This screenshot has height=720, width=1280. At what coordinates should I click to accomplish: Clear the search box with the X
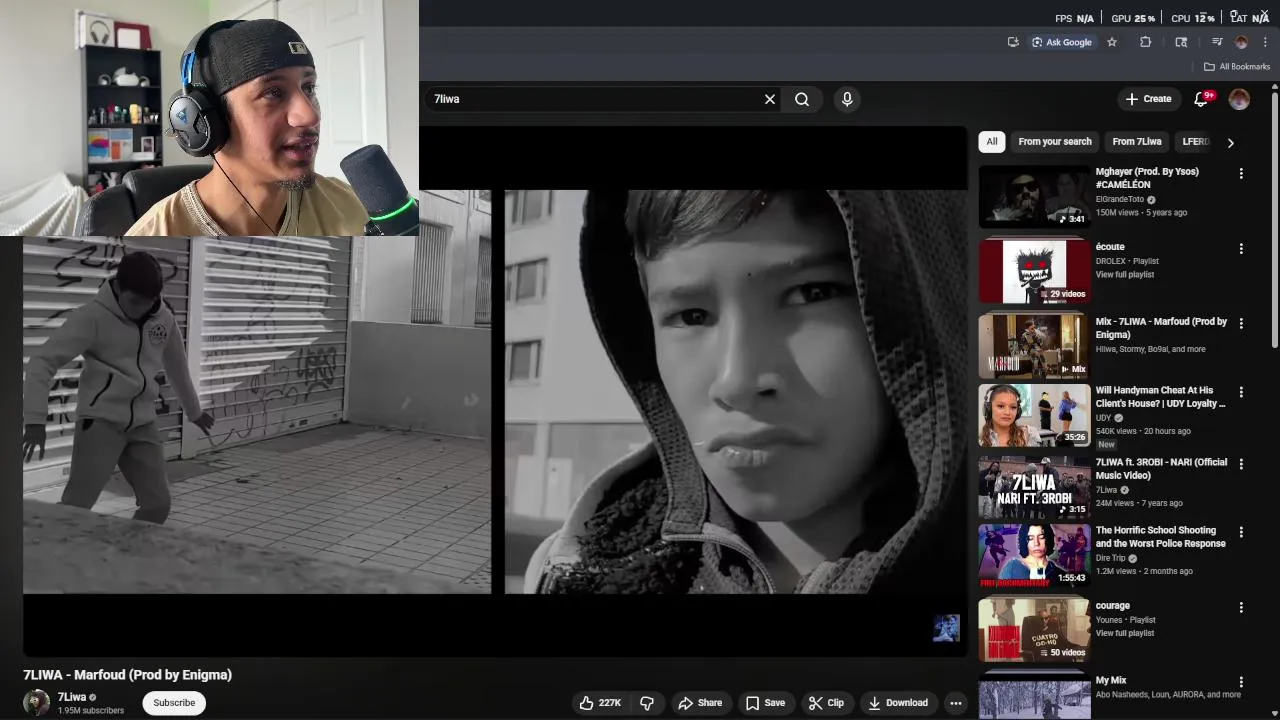770,99
